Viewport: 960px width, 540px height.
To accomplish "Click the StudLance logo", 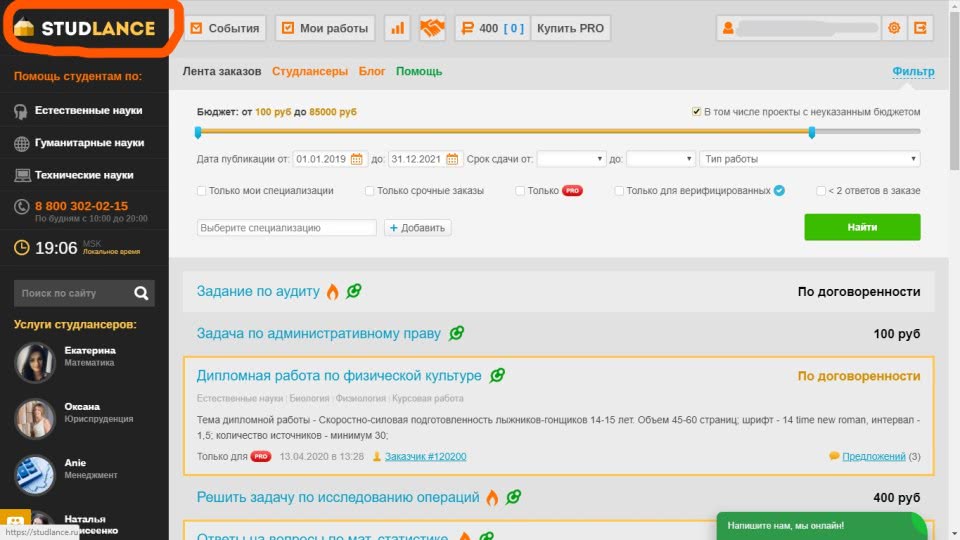I will tap(85, 28).
